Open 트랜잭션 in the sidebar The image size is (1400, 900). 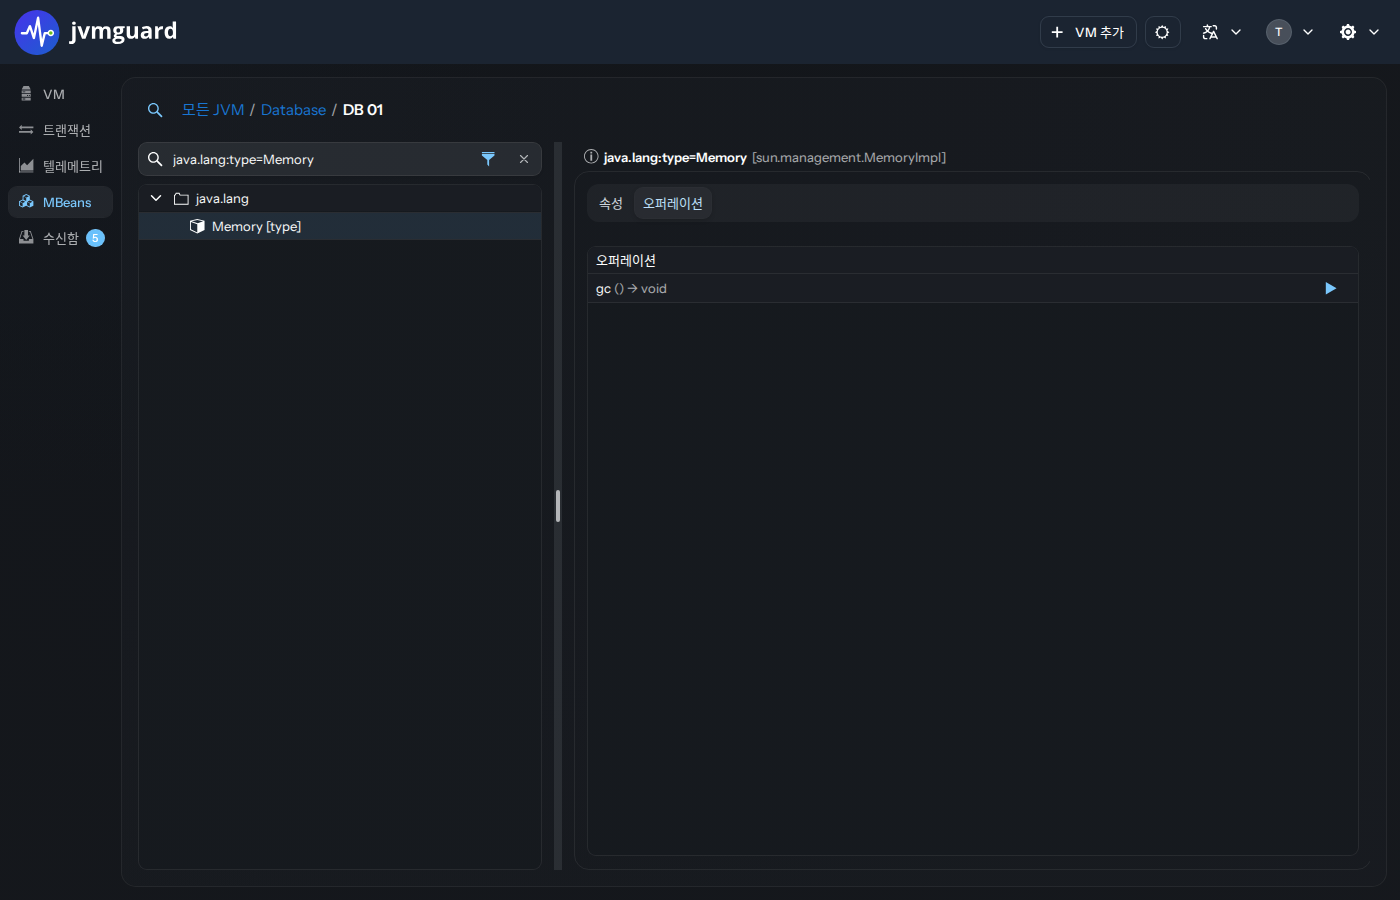60,130
